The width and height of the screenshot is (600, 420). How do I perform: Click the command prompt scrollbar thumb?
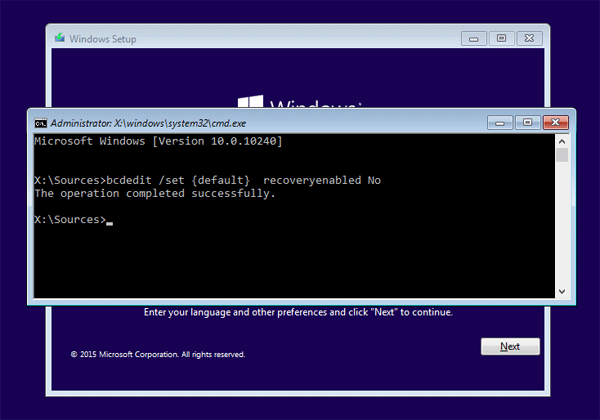point(562,155)
